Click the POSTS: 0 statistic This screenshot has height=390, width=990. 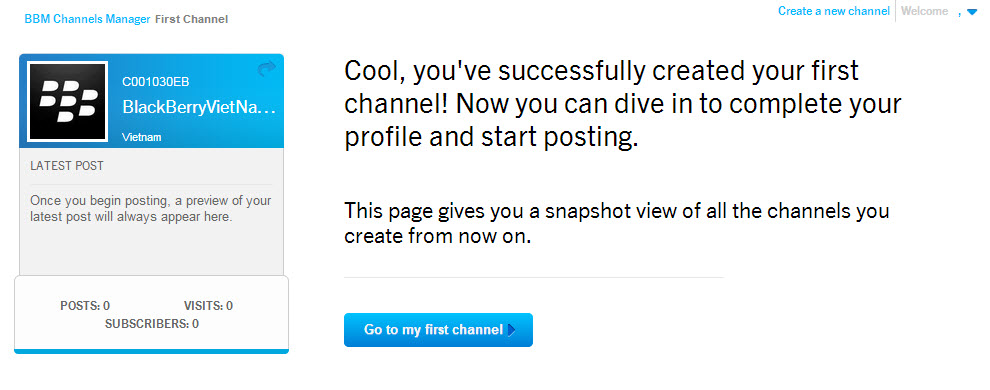(85, 306)
